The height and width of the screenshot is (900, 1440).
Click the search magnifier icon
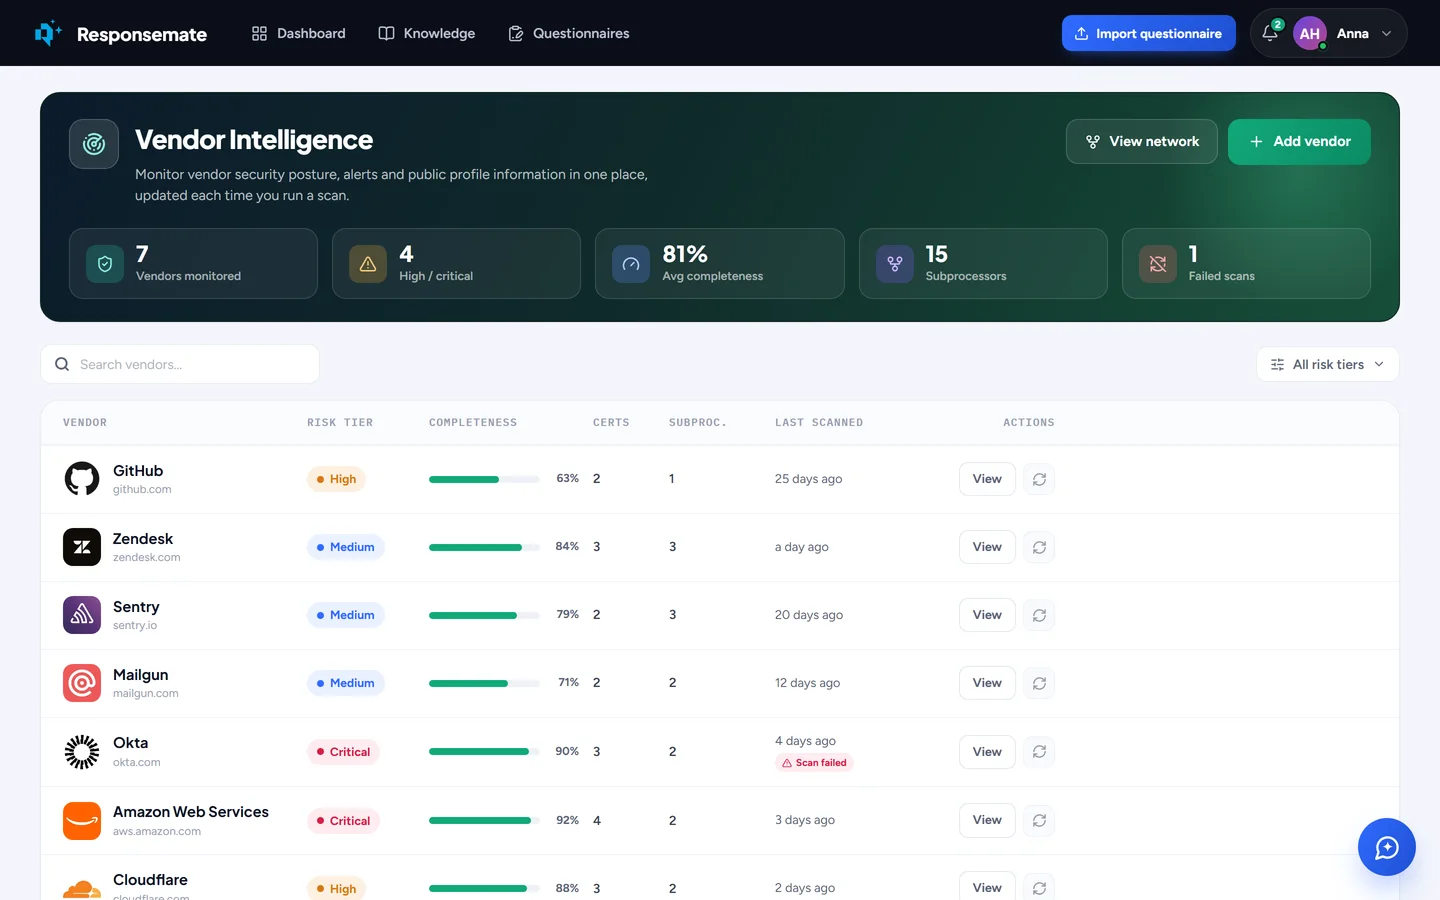(x=62, y=364)
